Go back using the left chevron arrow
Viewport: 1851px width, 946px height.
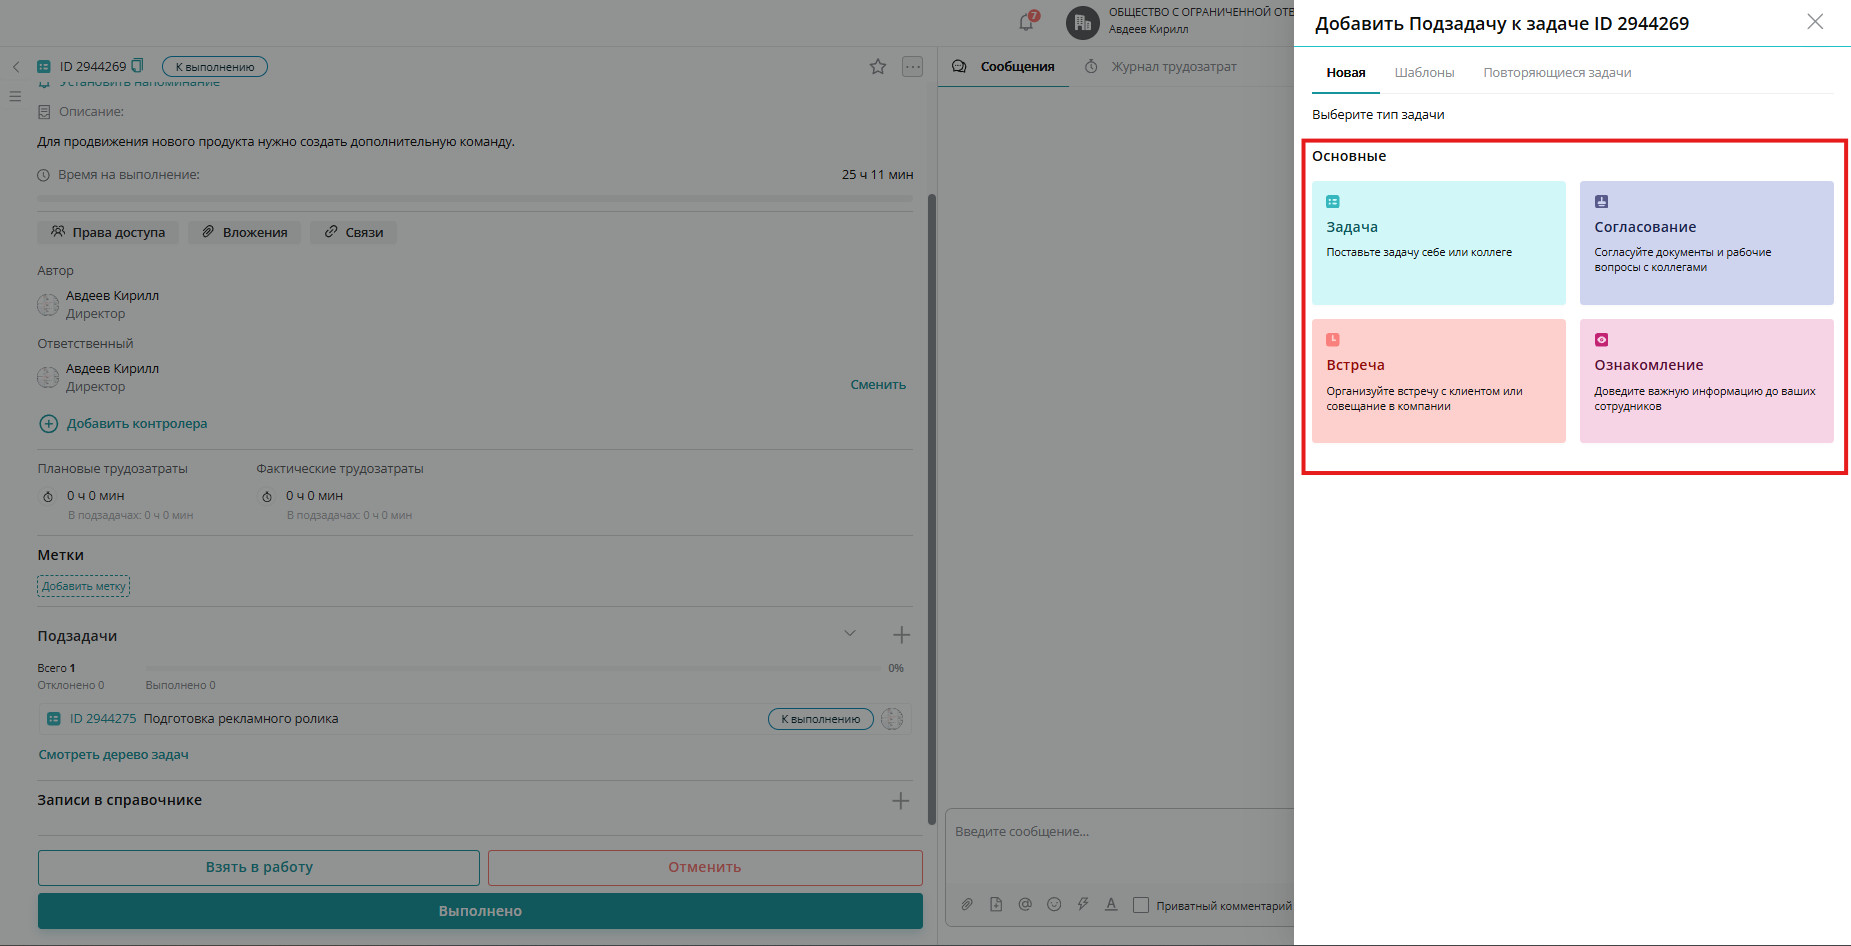16,67
